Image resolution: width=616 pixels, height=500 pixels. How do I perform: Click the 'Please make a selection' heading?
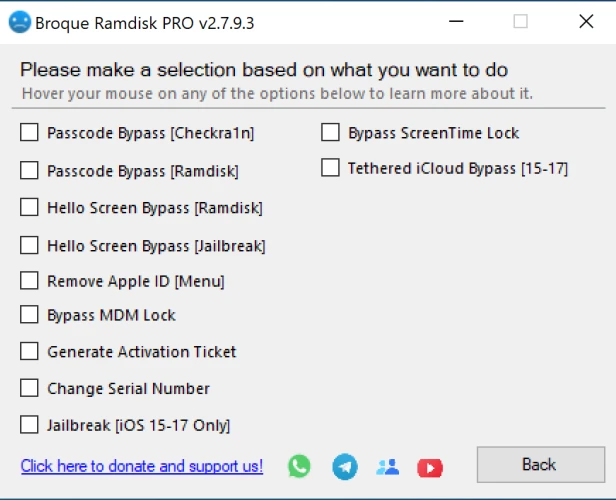tap(264, 70)
